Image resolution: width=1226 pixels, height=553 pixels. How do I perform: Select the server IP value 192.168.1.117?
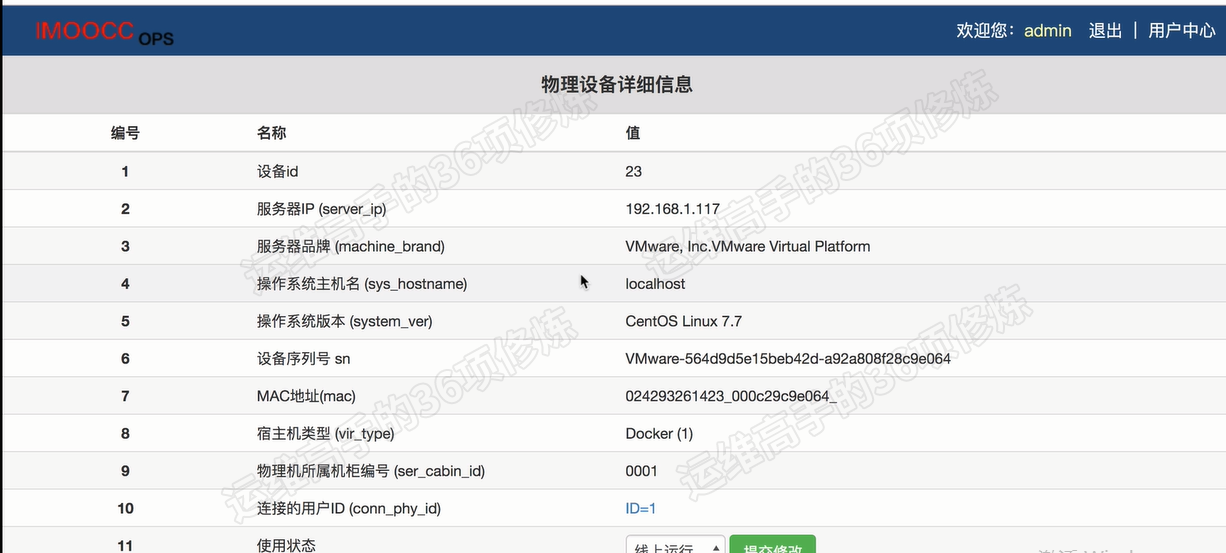672,209
